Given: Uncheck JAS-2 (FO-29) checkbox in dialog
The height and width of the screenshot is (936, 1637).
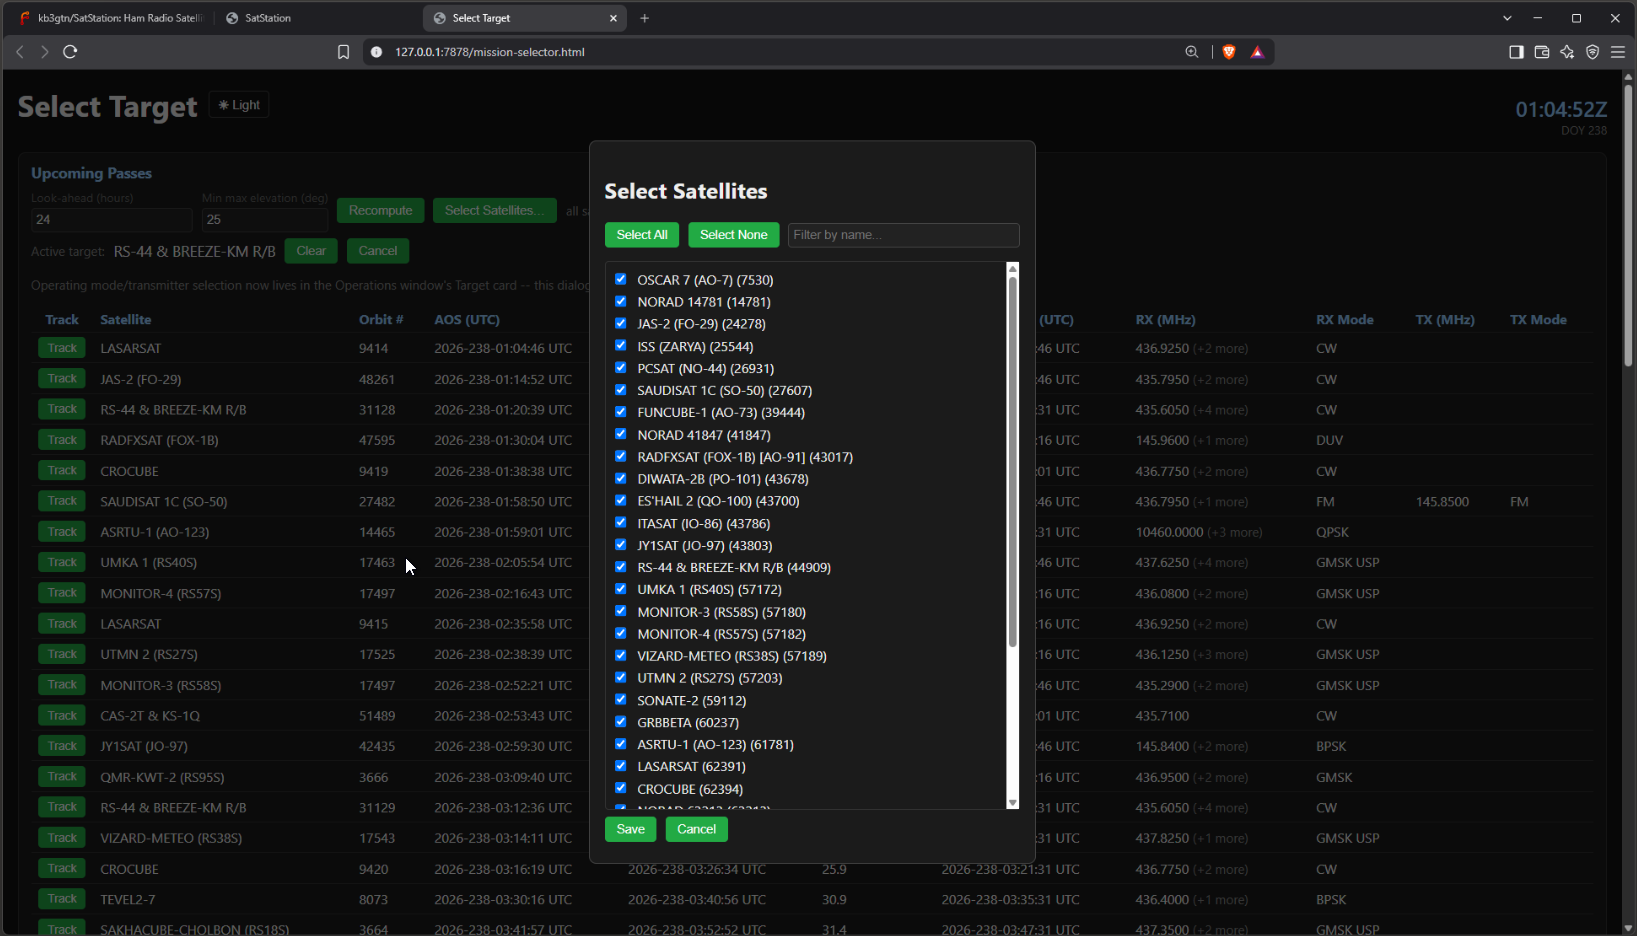Looking at the screenshot, I should 620,323.
